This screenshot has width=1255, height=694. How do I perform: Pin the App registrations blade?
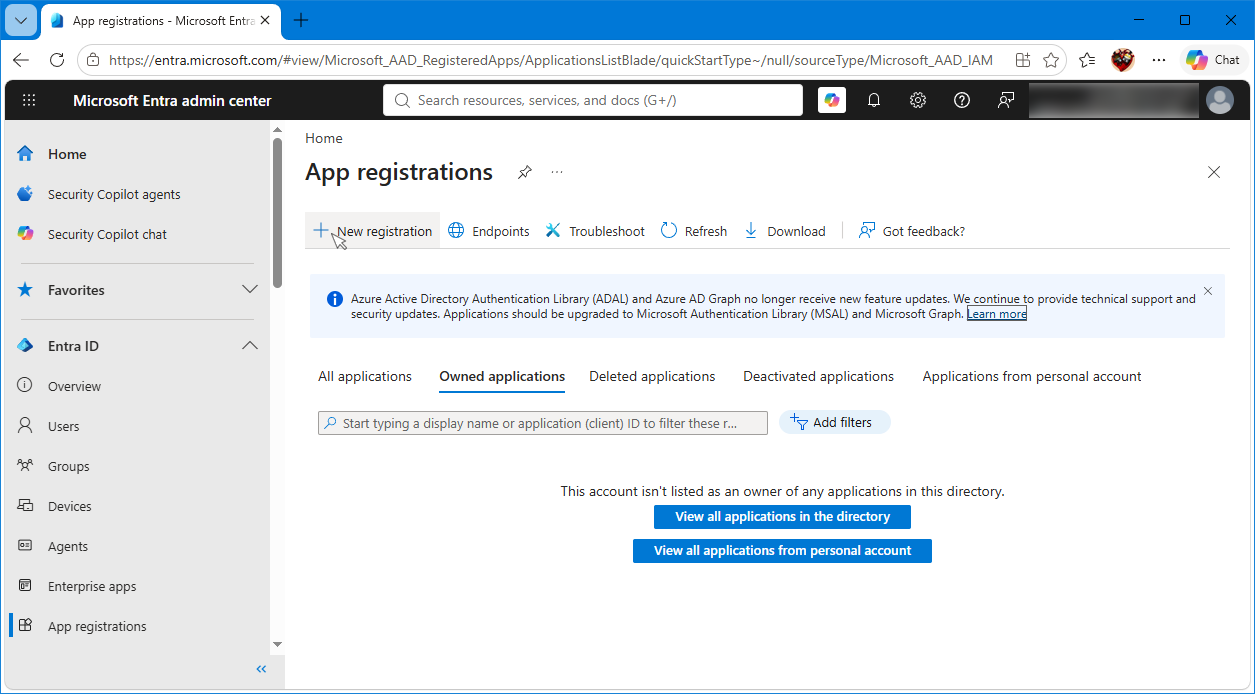click(524, 172)
